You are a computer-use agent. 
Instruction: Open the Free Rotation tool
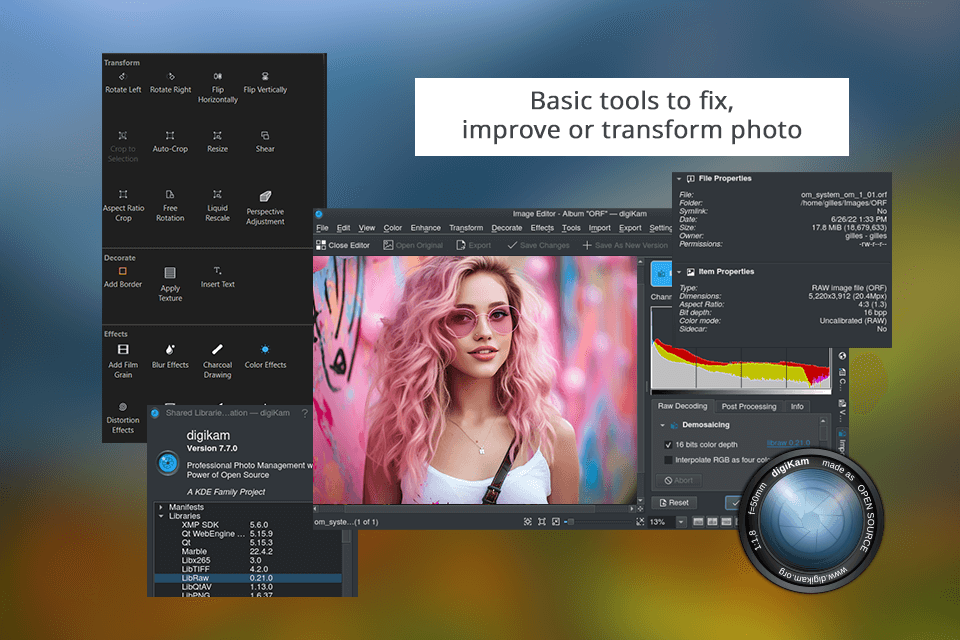click(x=170, y=206)
